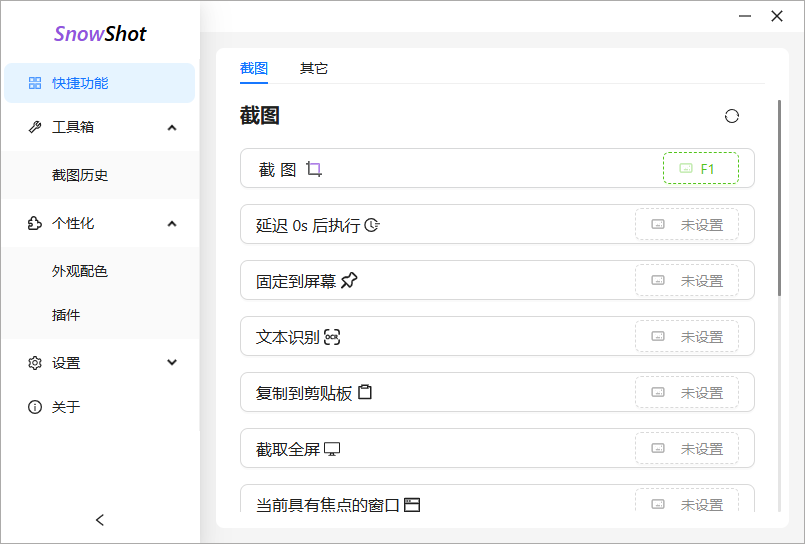Screen dimensions: 805x544
Task: Click the clipboard icon next to 复制到剪贴板
Action: point(365,393)
